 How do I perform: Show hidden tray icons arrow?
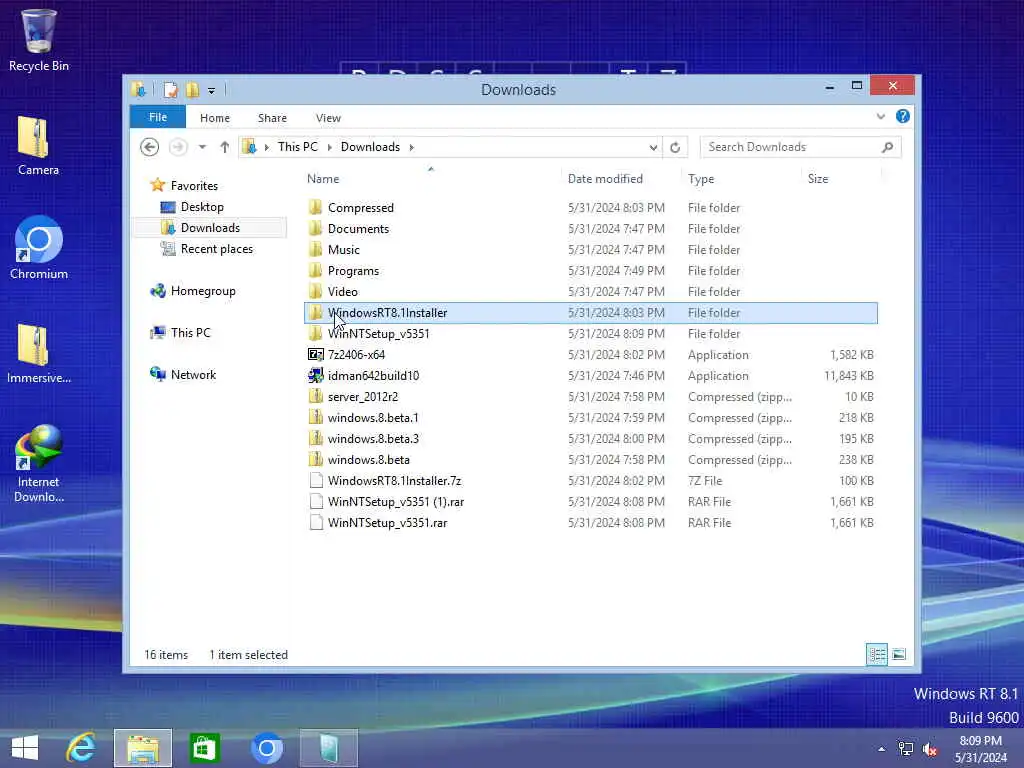[x=882, y=749]
